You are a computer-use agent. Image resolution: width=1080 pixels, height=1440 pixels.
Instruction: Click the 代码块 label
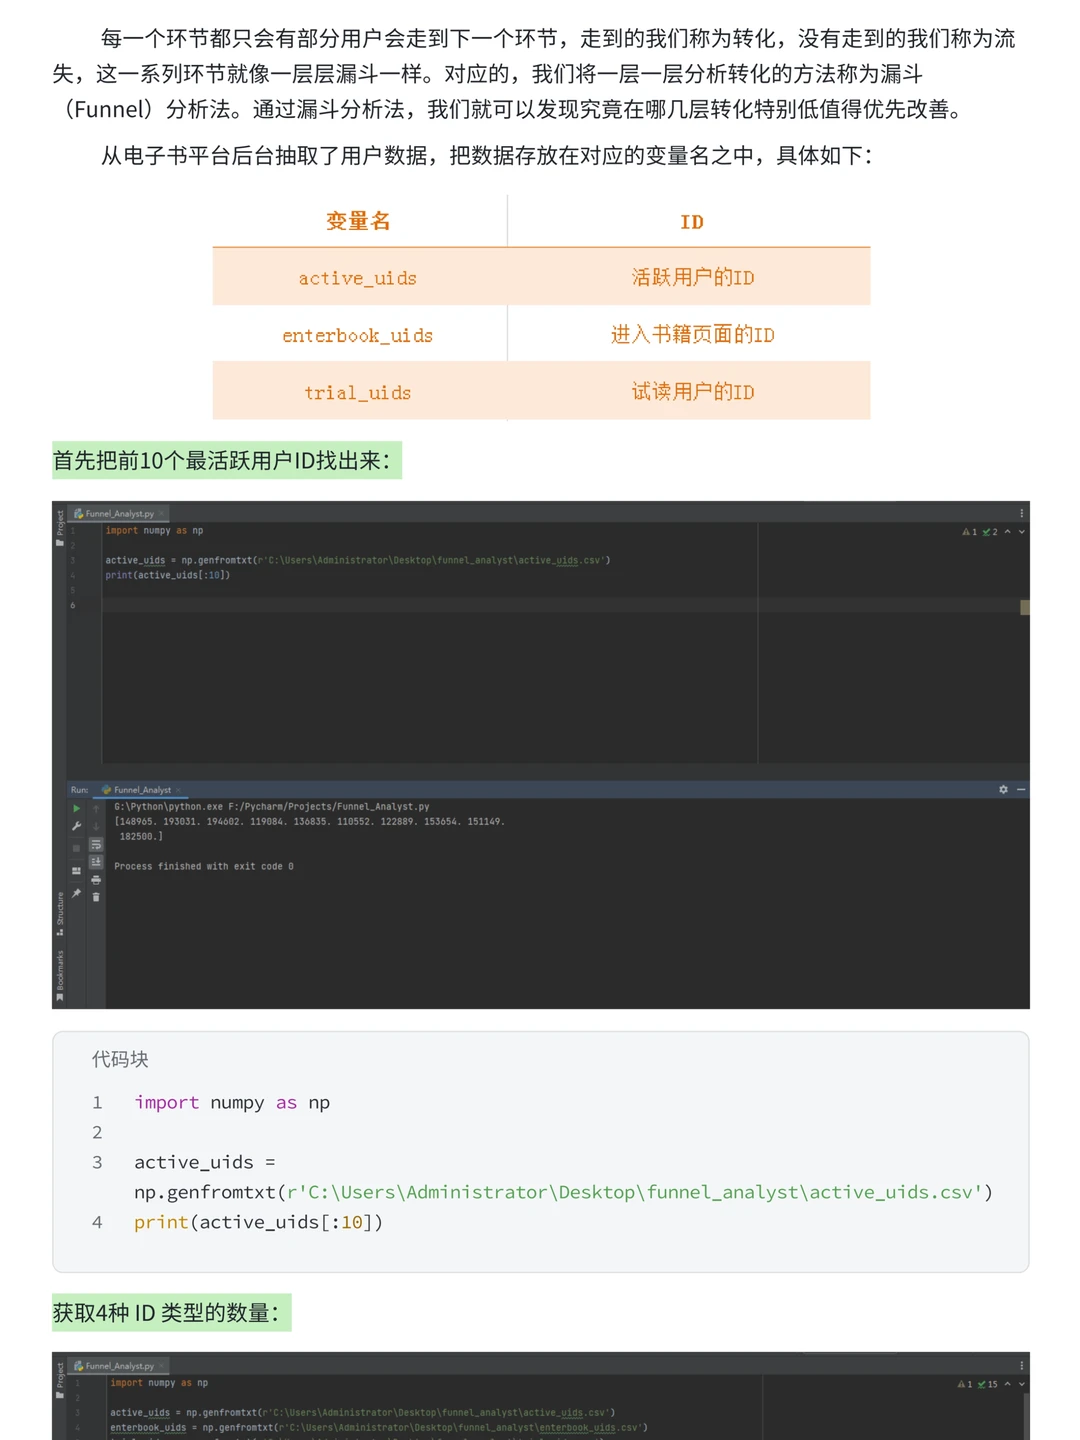point(120,1059)
